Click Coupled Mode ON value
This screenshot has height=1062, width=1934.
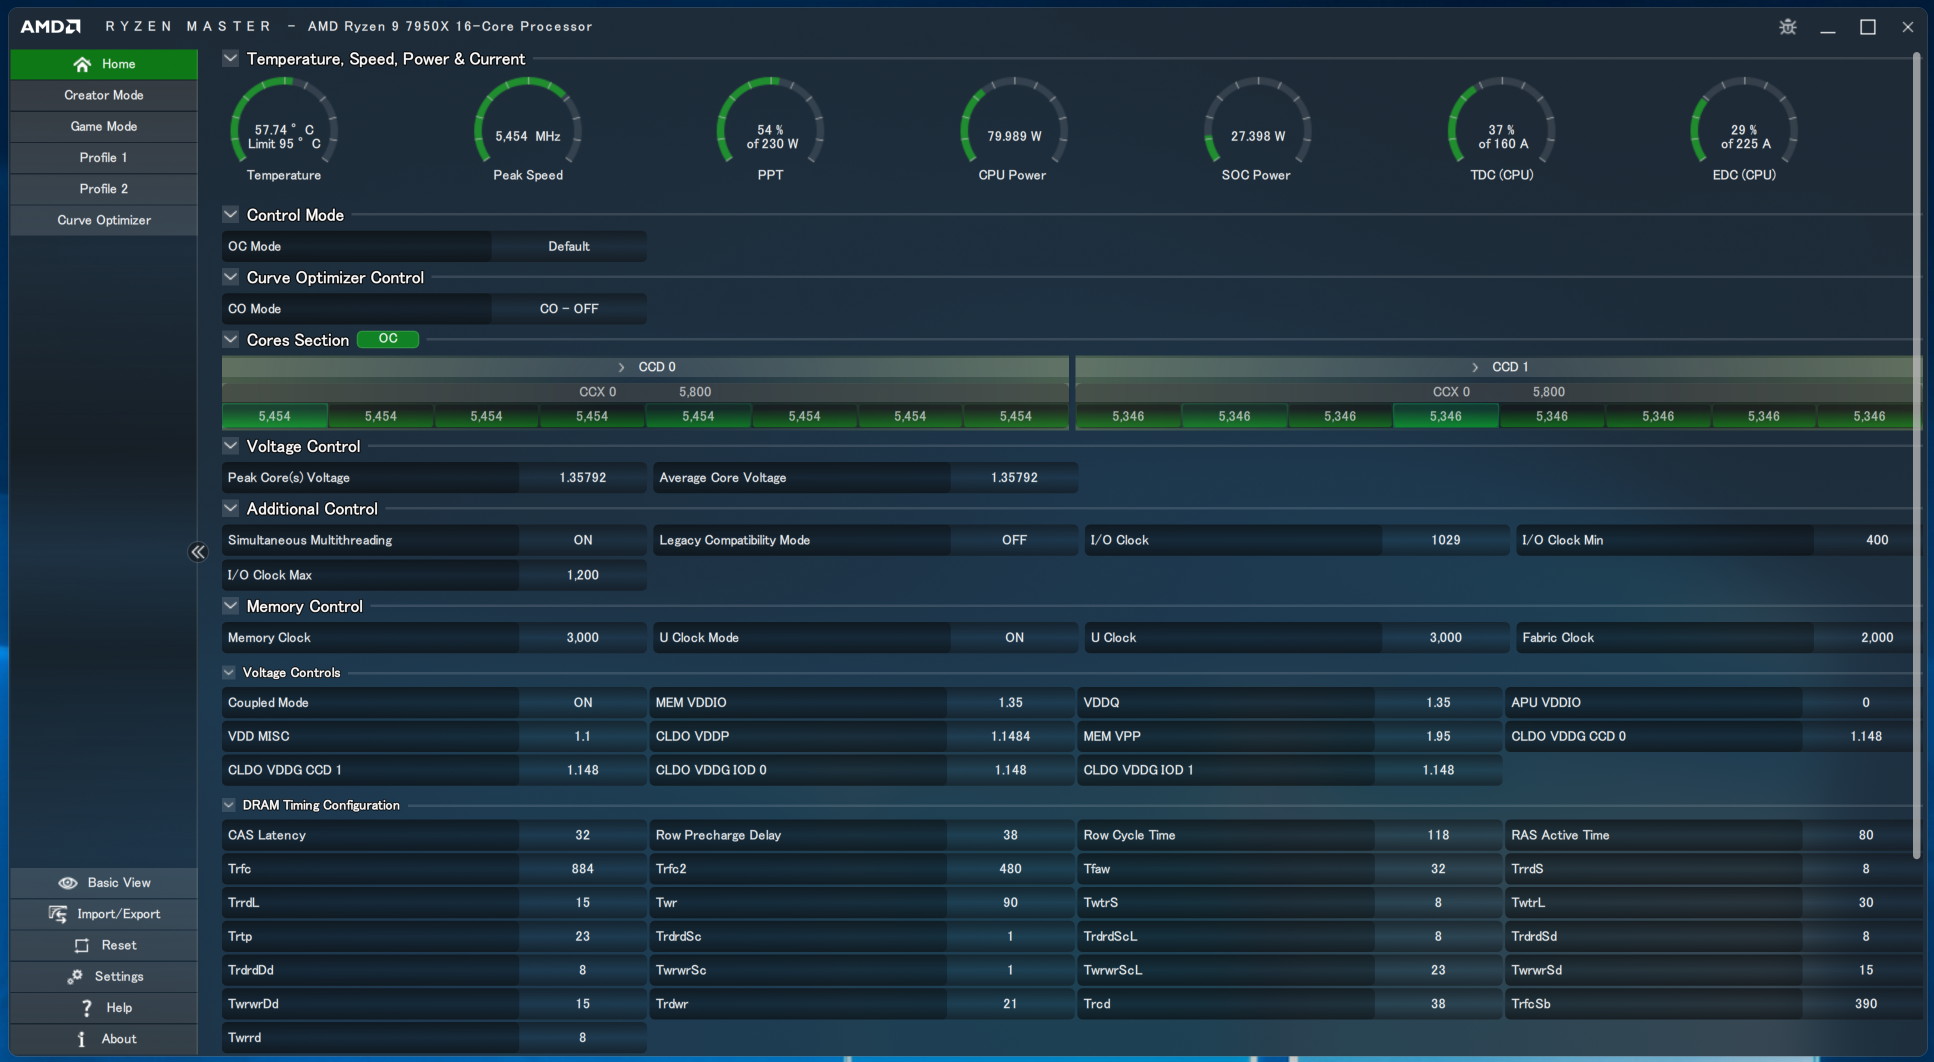[x=583, y=703]
